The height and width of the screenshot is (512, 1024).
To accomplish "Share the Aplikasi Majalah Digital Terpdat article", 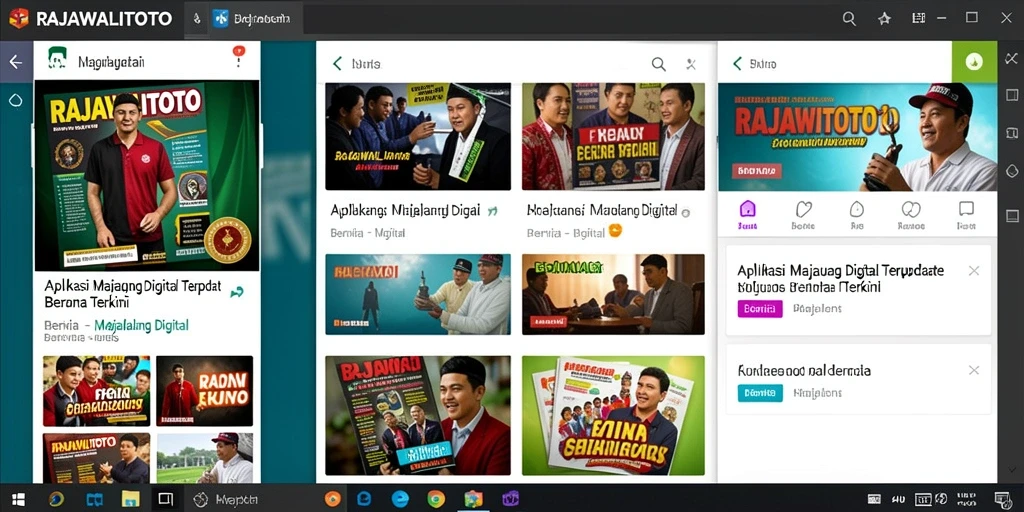I will (236, 293).
